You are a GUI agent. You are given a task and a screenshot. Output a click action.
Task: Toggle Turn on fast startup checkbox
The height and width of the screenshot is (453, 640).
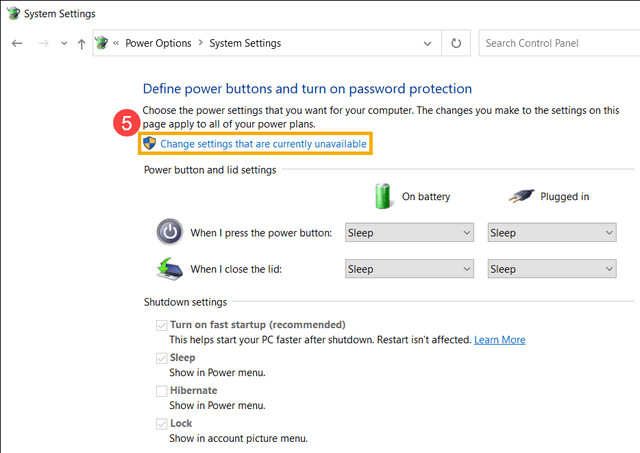click(161, 325)
